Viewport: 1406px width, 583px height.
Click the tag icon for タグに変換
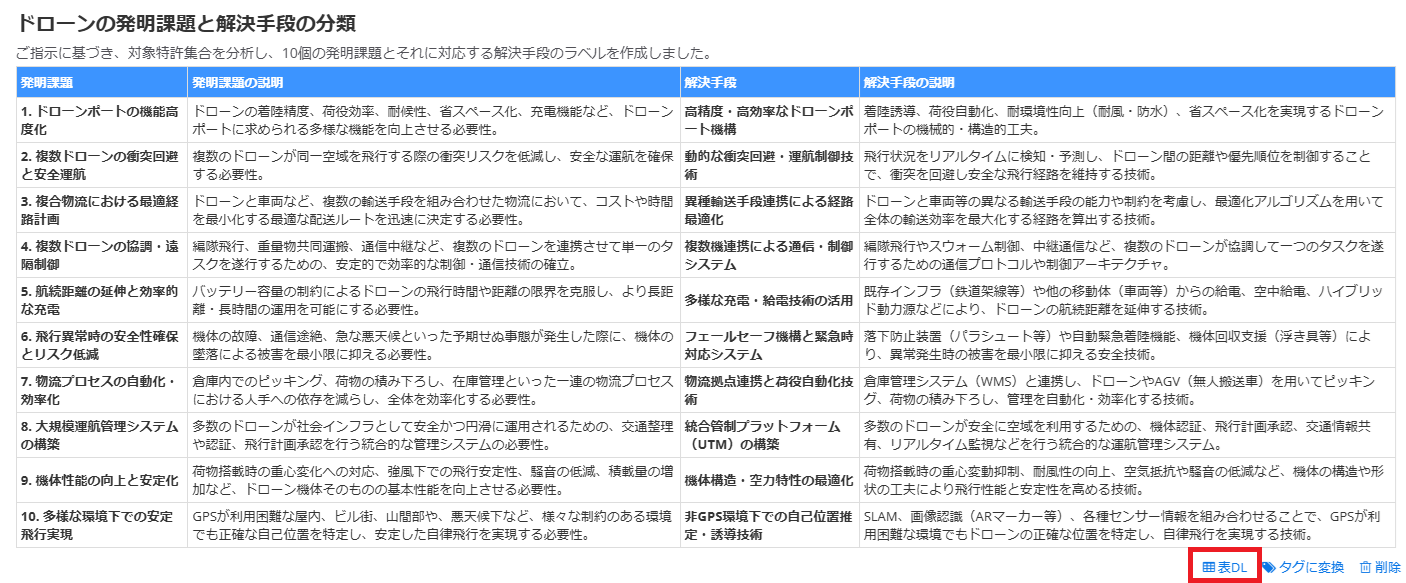1269,567
